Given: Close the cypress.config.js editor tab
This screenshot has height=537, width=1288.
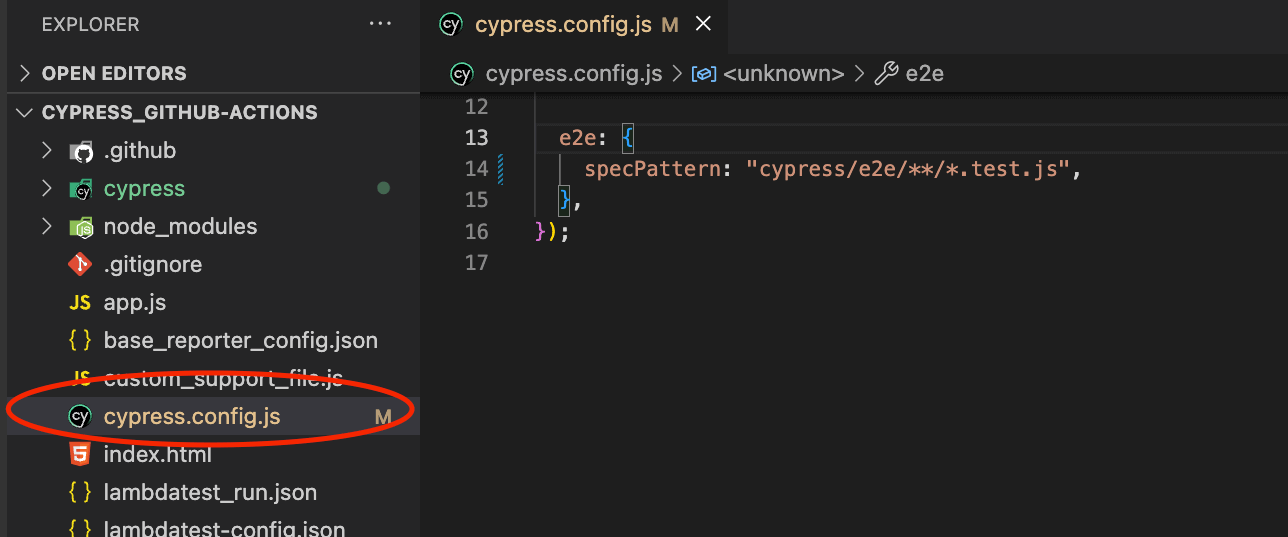Looking at the screenshot, I should (x=703, y=24).
